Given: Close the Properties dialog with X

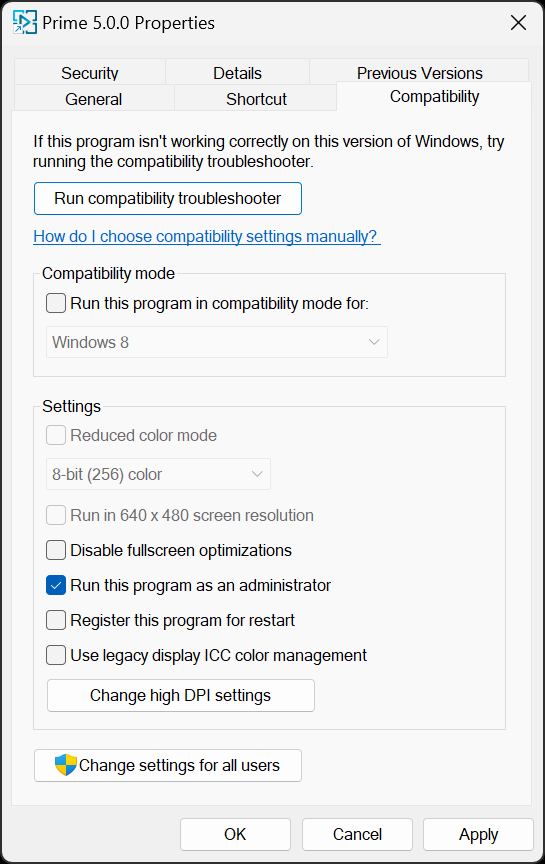Looking at the screenshot, I should coord(518,23).
